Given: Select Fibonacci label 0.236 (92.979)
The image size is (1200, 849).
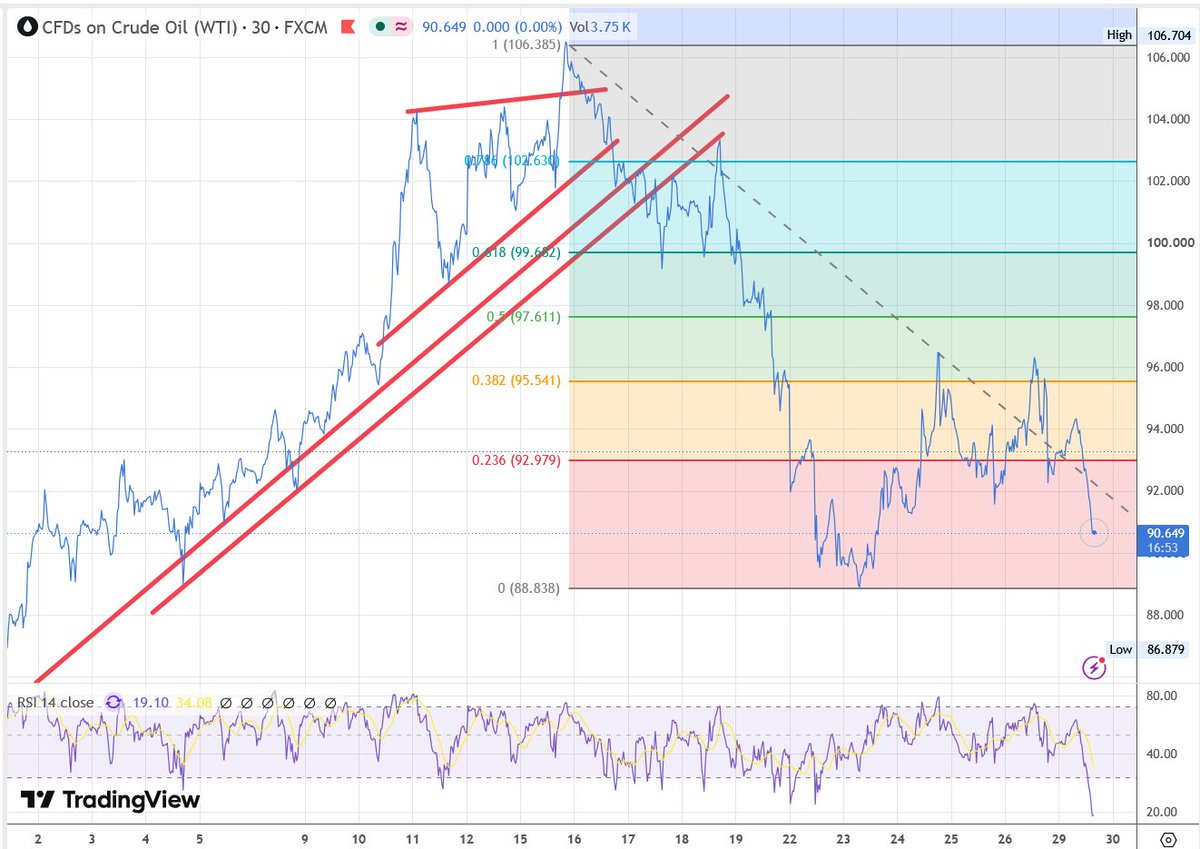Looking at the screenshot, I should point(516,460).
